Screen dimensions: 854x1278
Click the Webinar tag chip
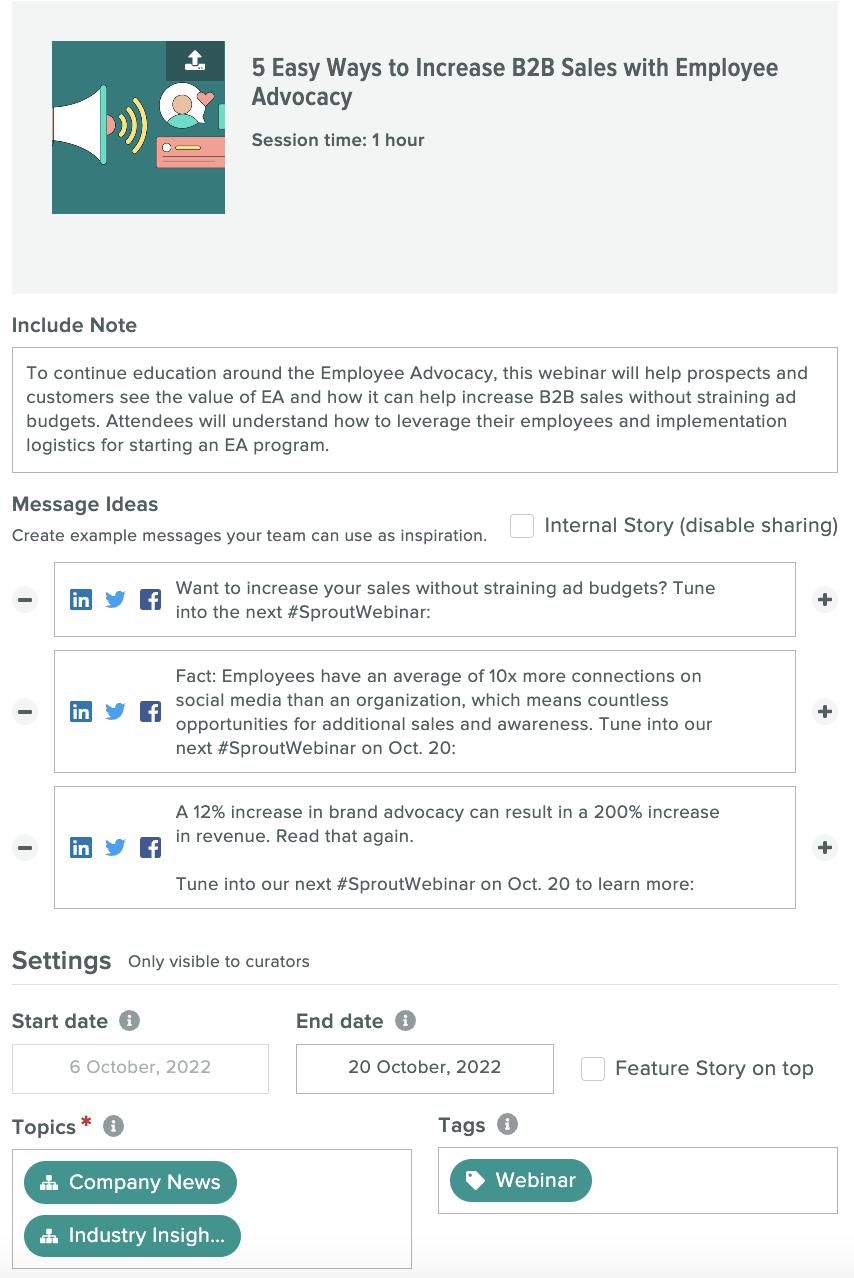521,1181
